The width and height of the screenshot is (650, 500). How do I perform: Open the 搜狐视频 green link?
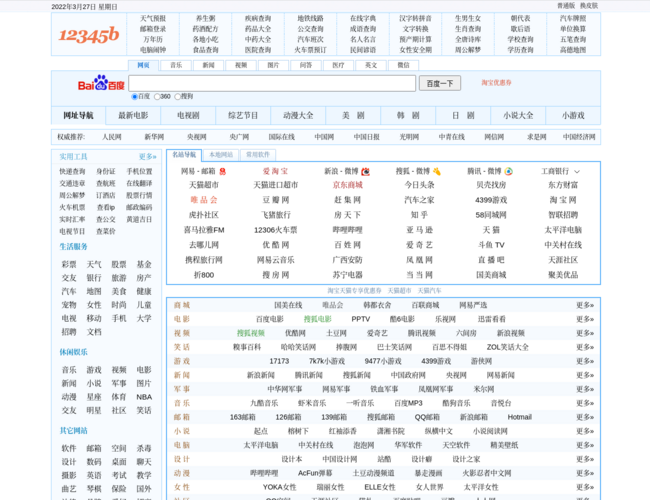click(x=250, y=333)
